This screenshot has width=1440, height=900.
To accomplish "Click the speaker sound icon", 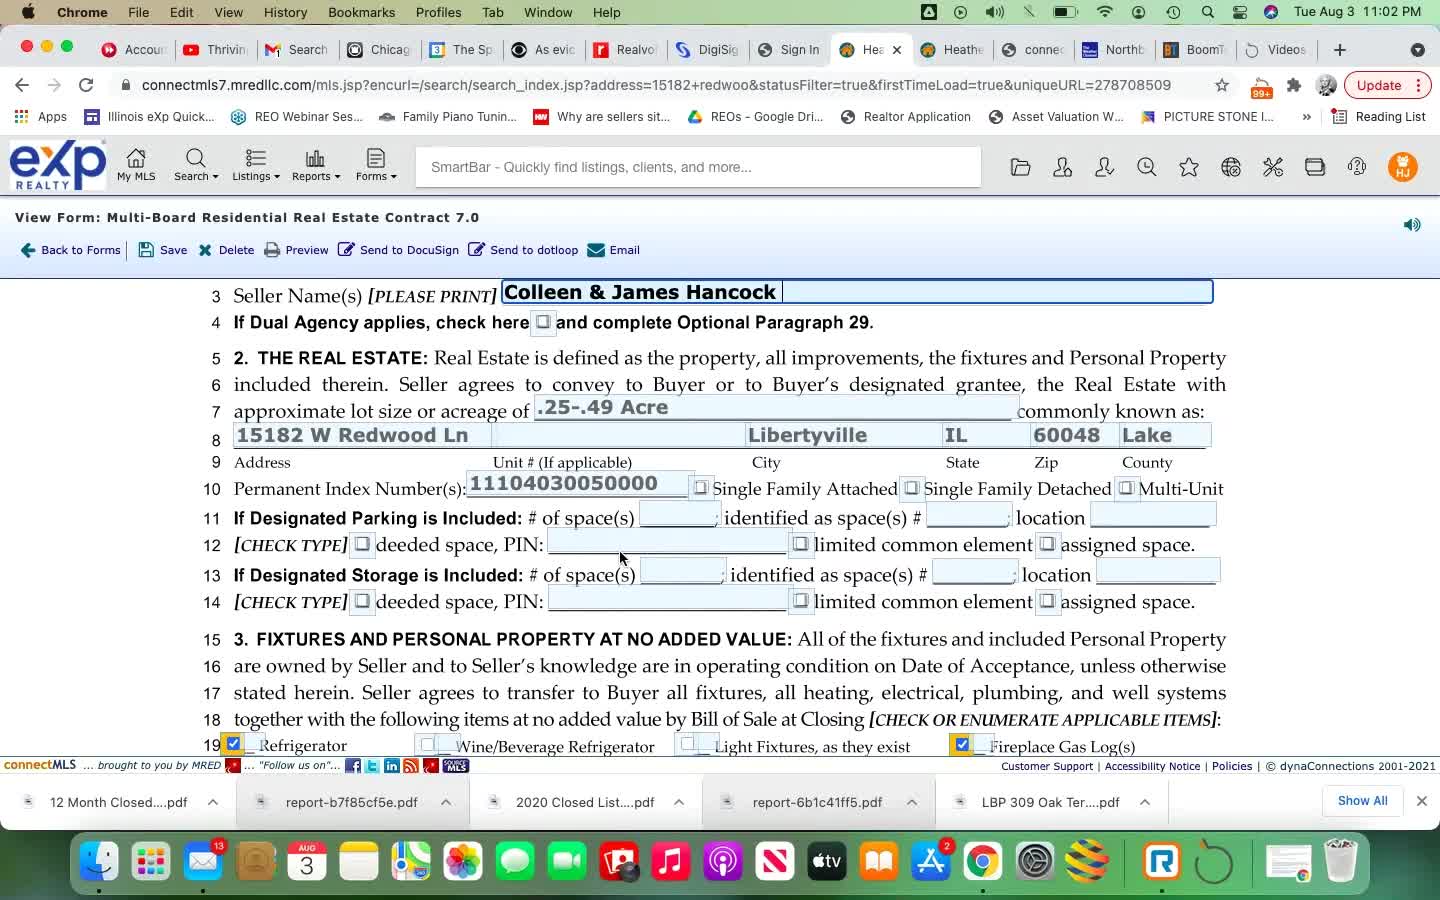I will coord(1412,225).
